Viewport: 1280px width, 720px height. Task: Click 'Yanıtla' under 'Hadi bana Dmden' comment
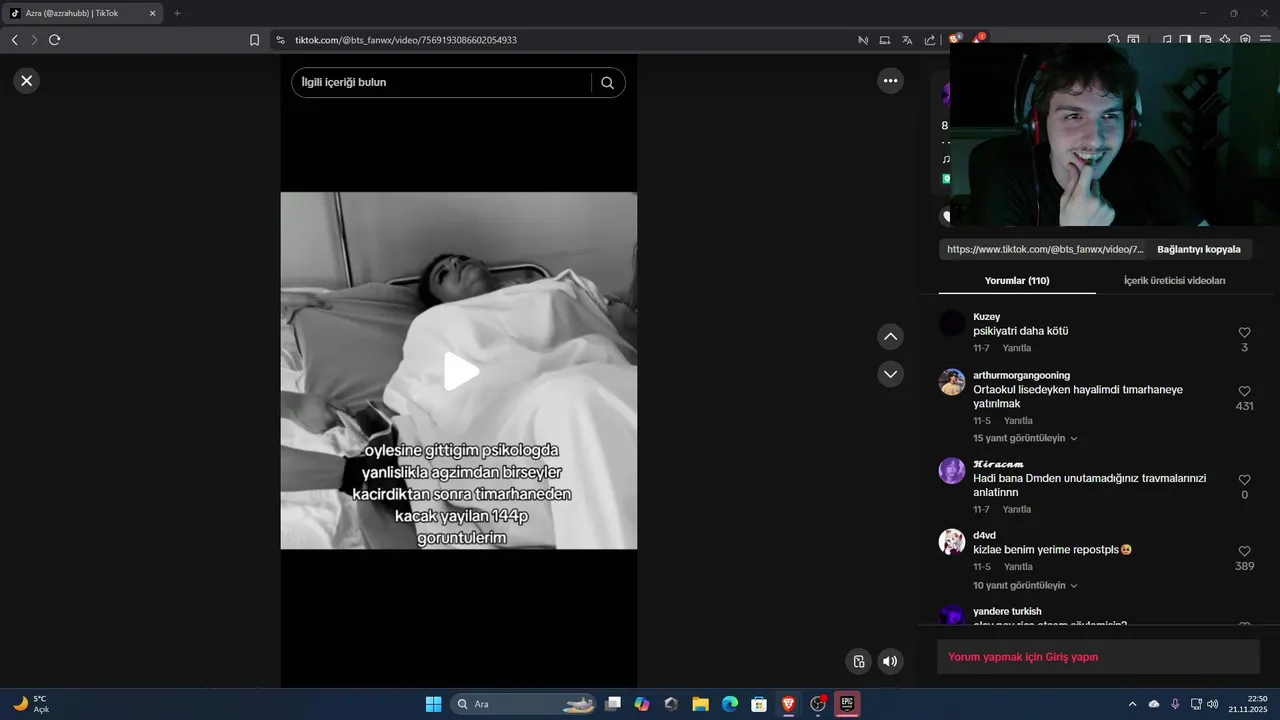[1017, 510]
